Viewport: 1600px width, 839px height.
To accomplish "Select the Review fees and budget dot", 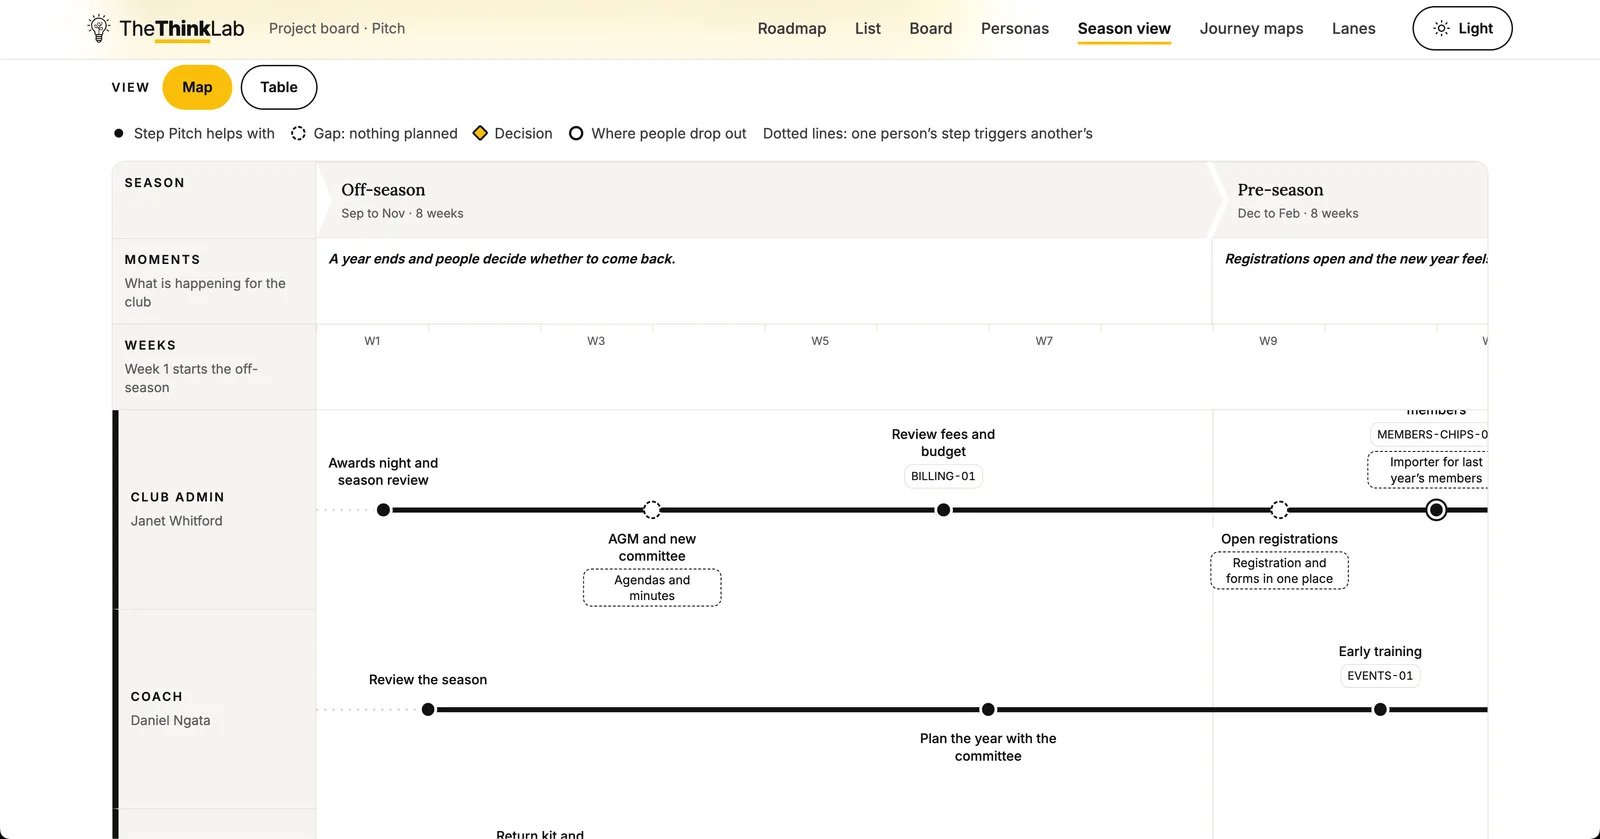I will 943,510.
